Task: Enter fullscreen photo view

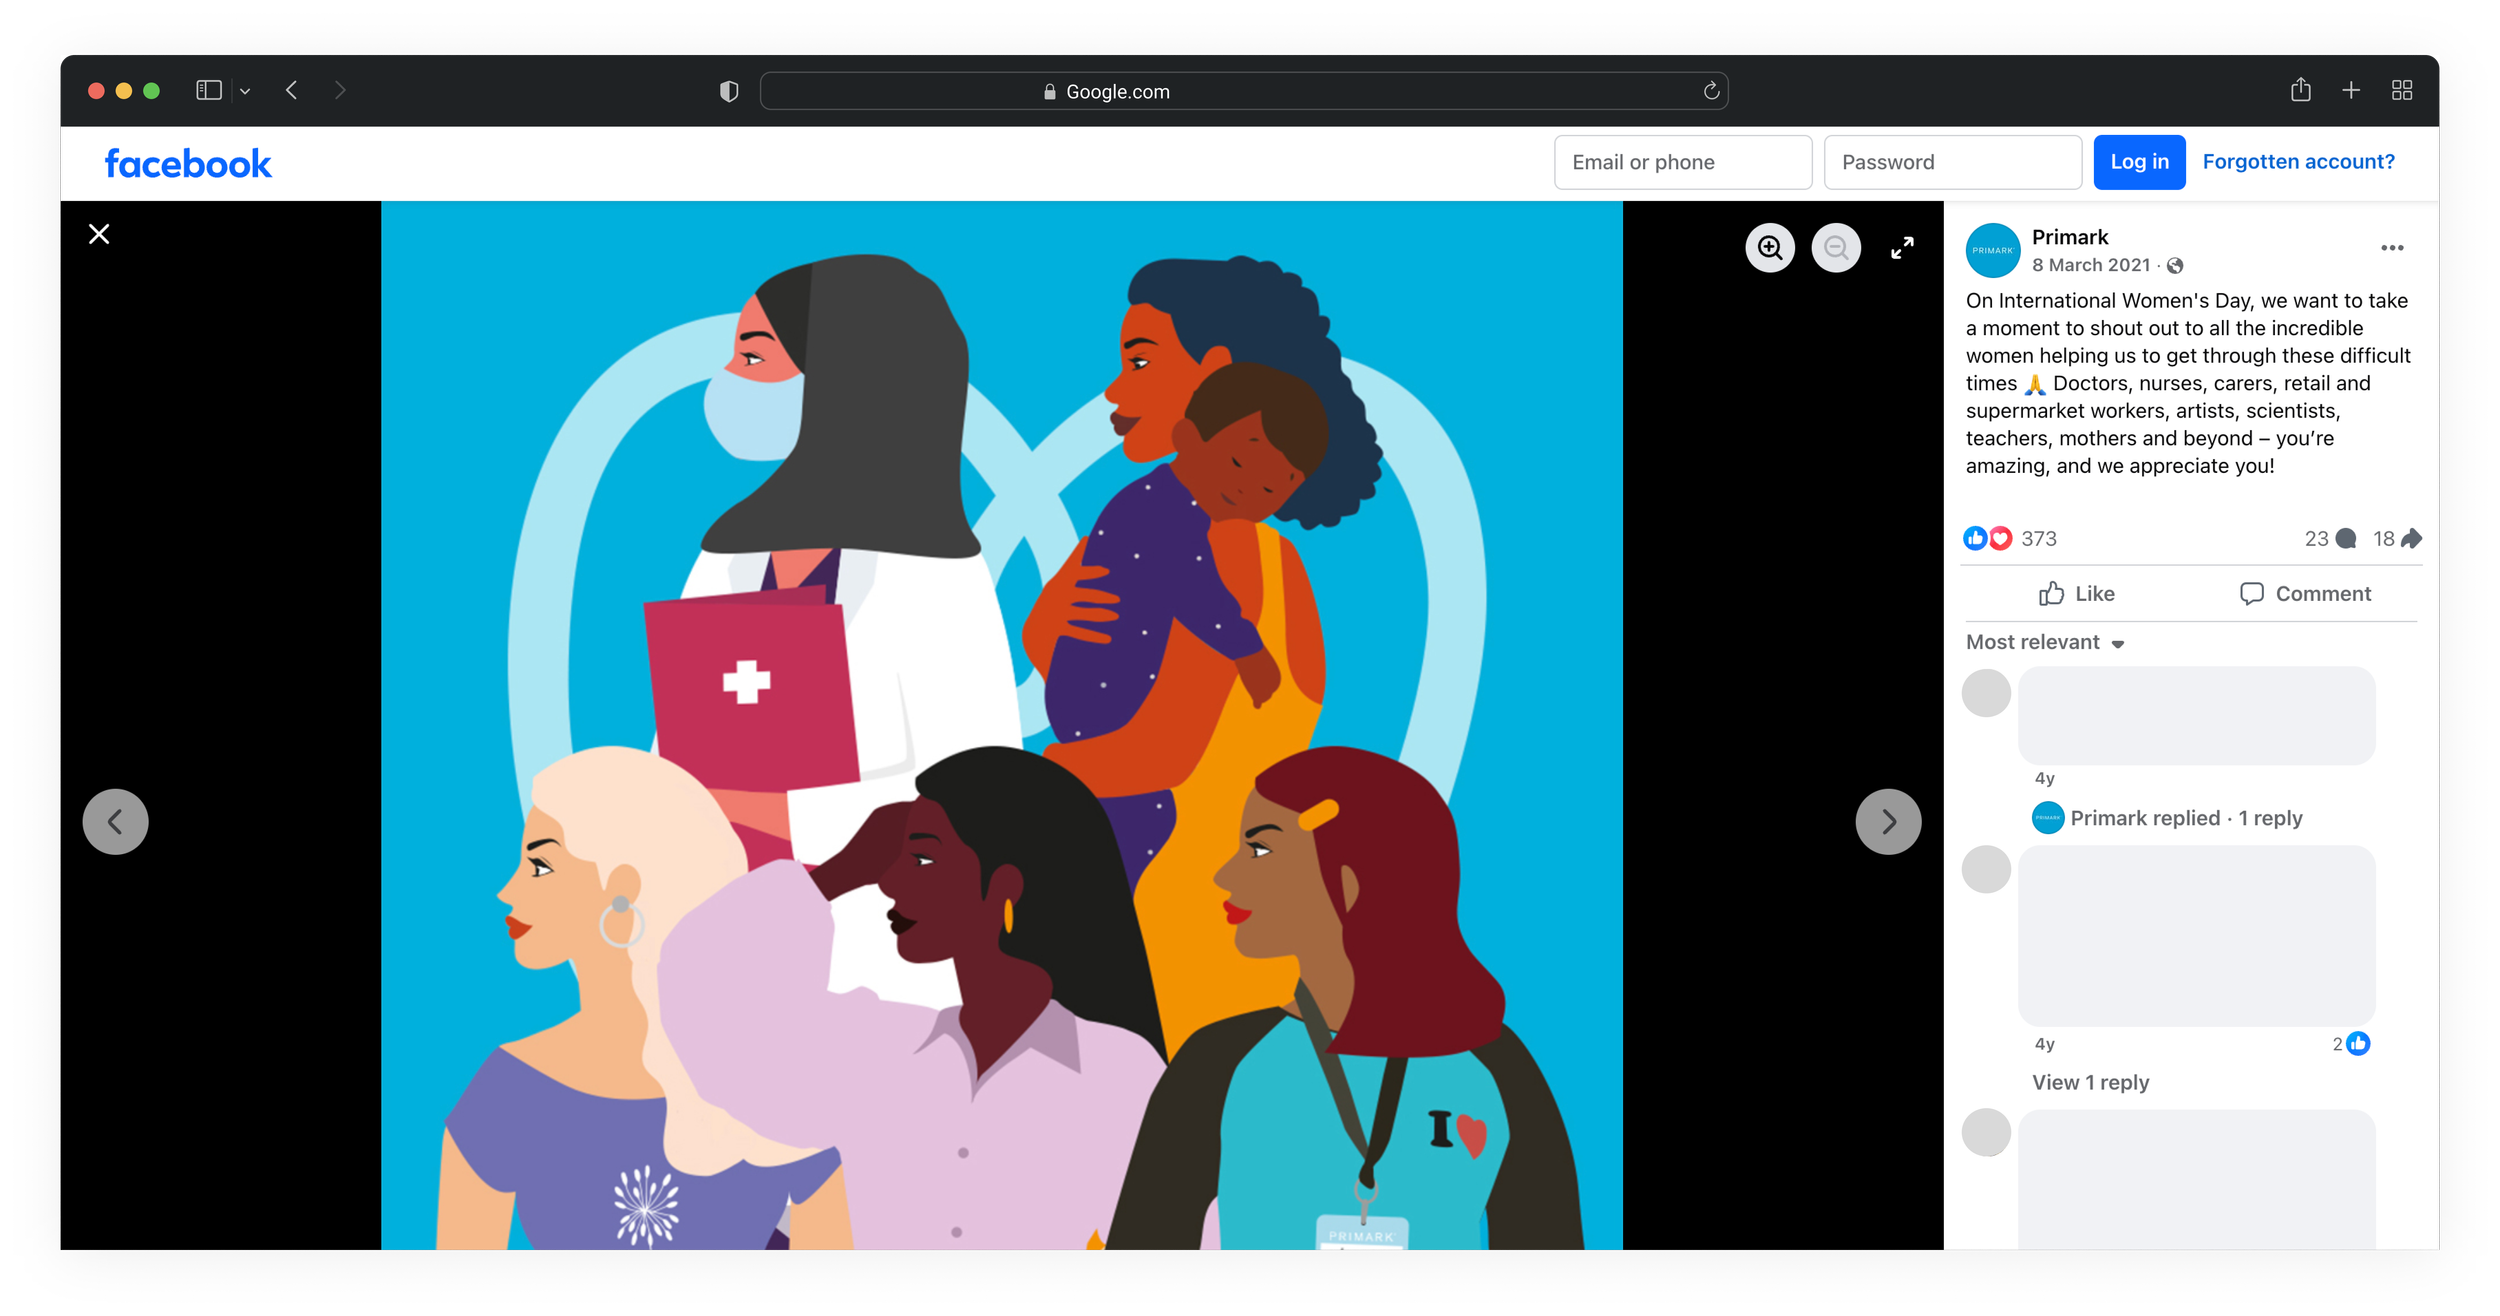Action: [1902, 248]
